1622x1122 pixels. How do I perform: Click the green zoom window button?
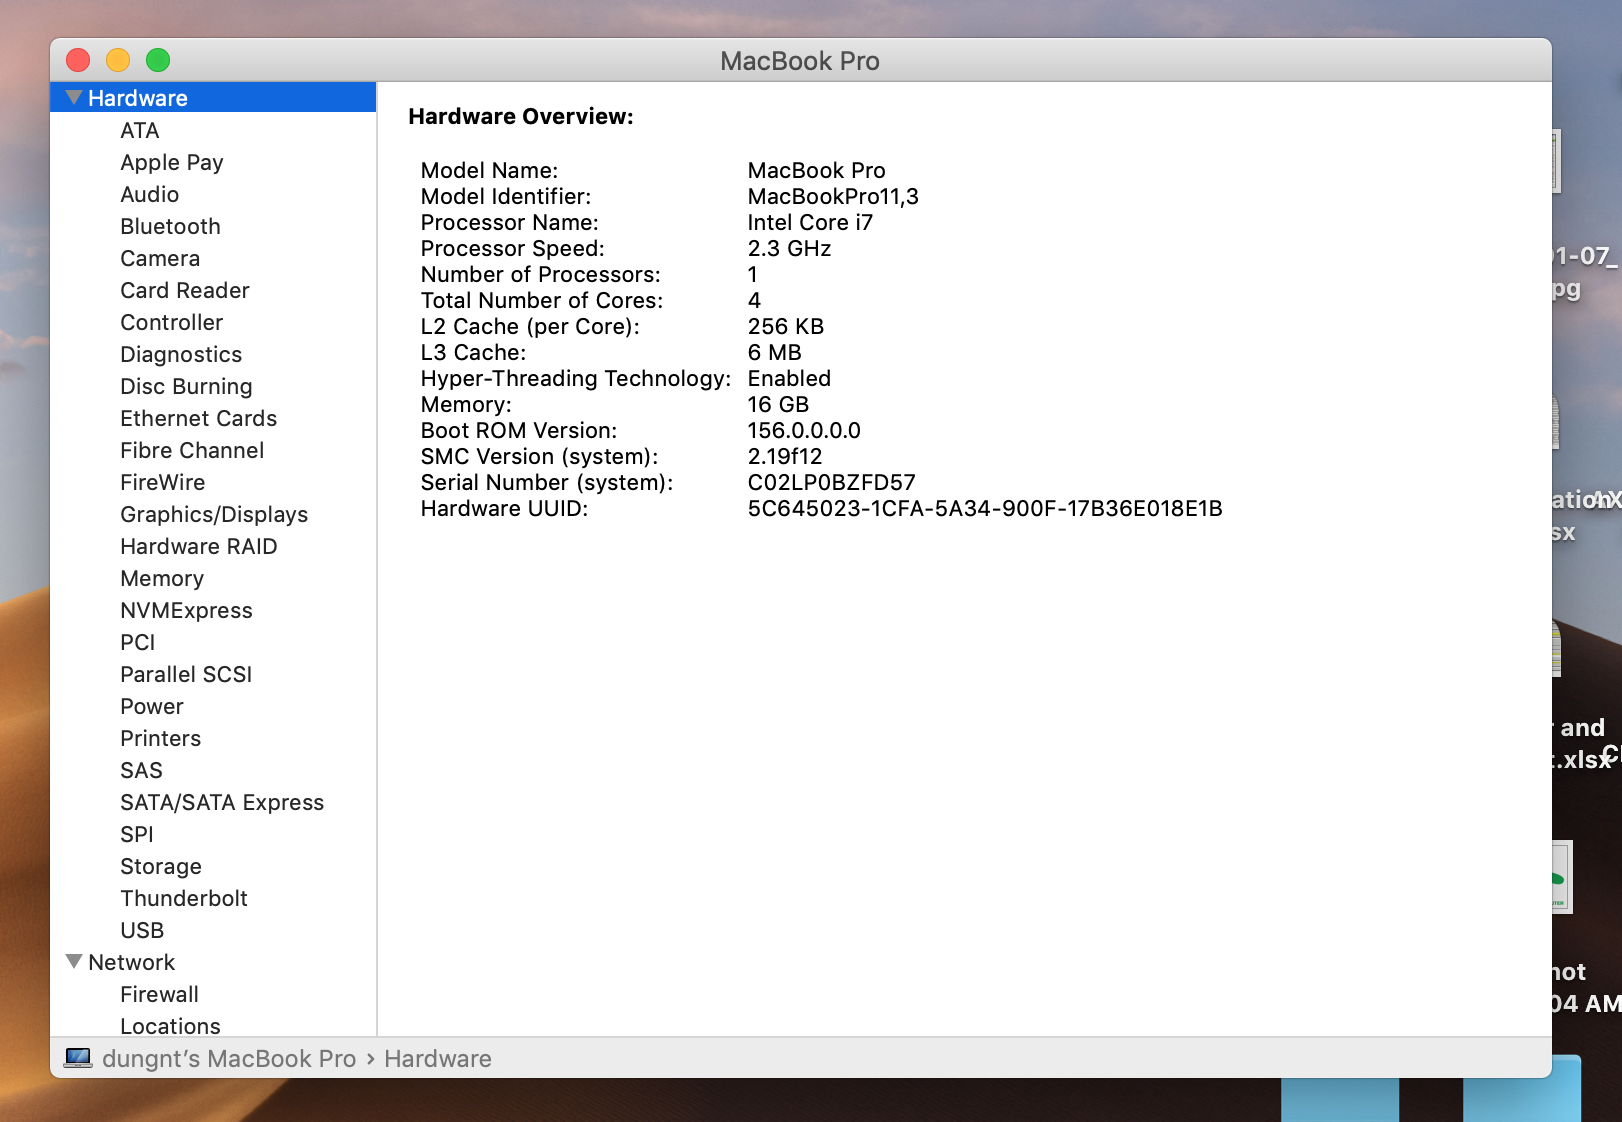point(158,61)
